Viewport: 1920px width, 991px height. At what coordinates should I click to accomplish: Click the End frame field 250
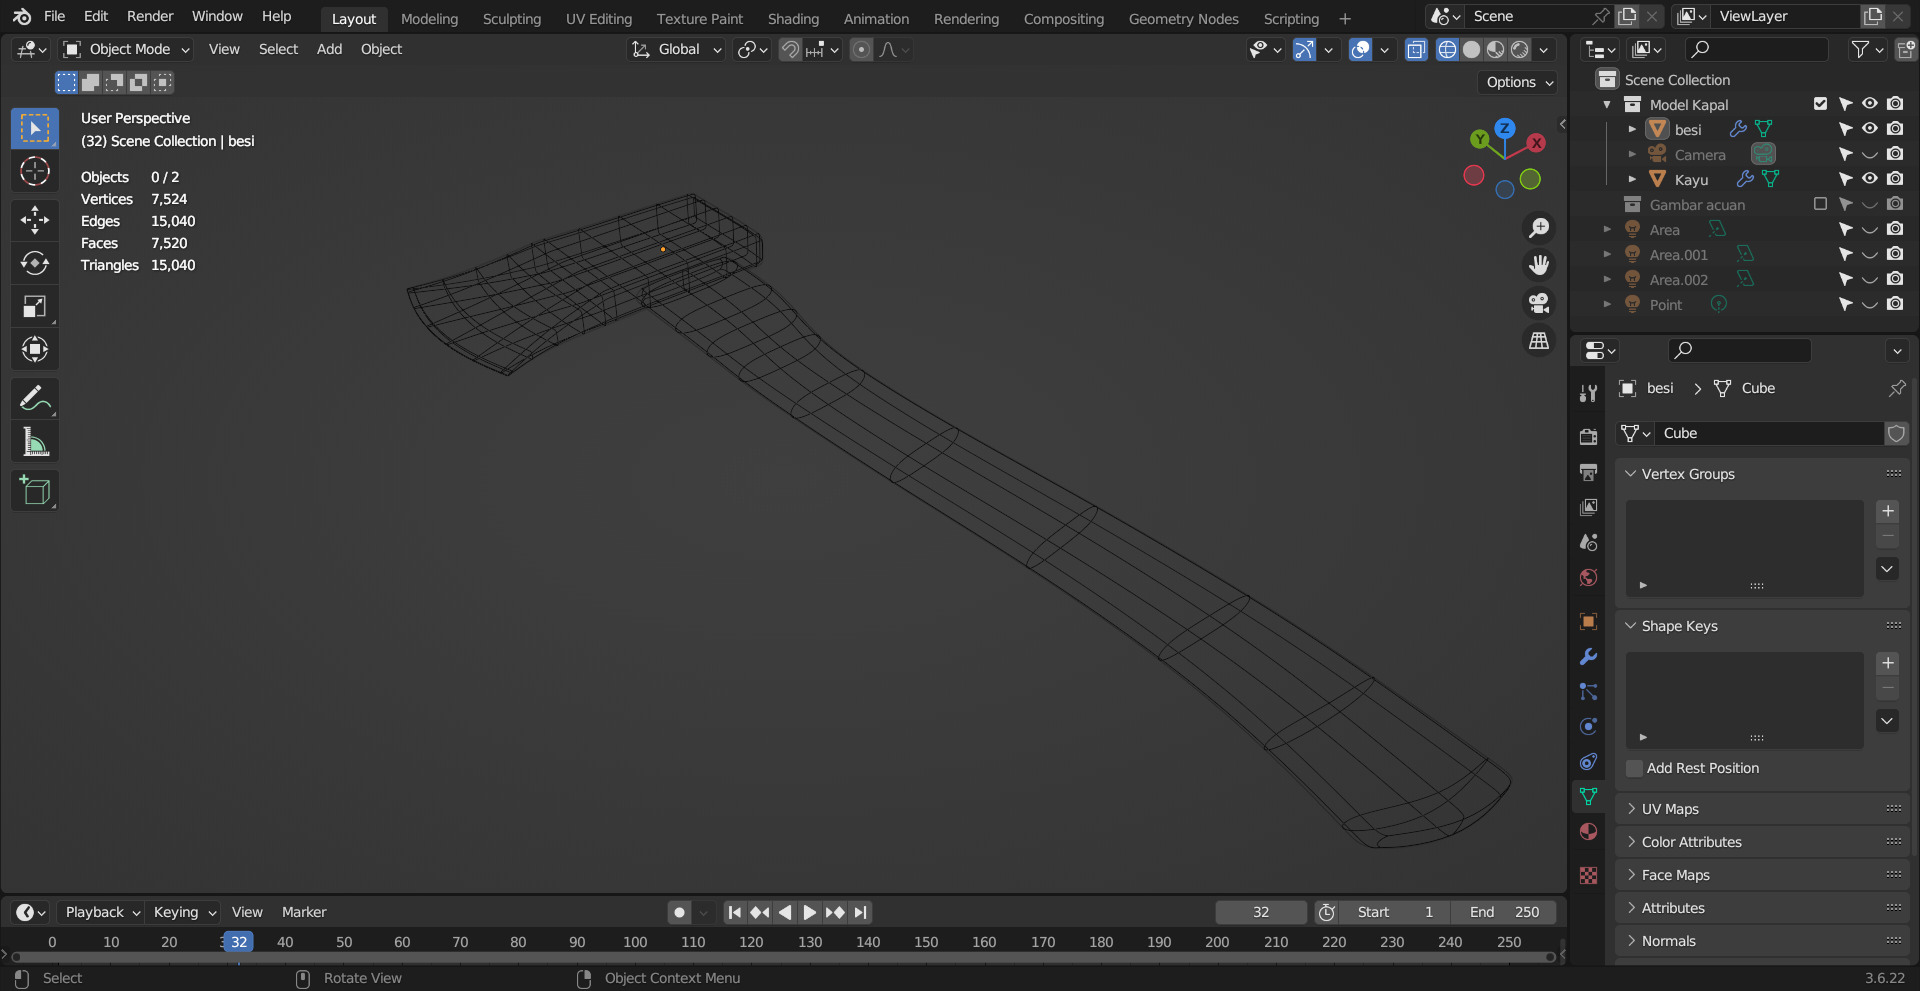[x=1504, y=912]
